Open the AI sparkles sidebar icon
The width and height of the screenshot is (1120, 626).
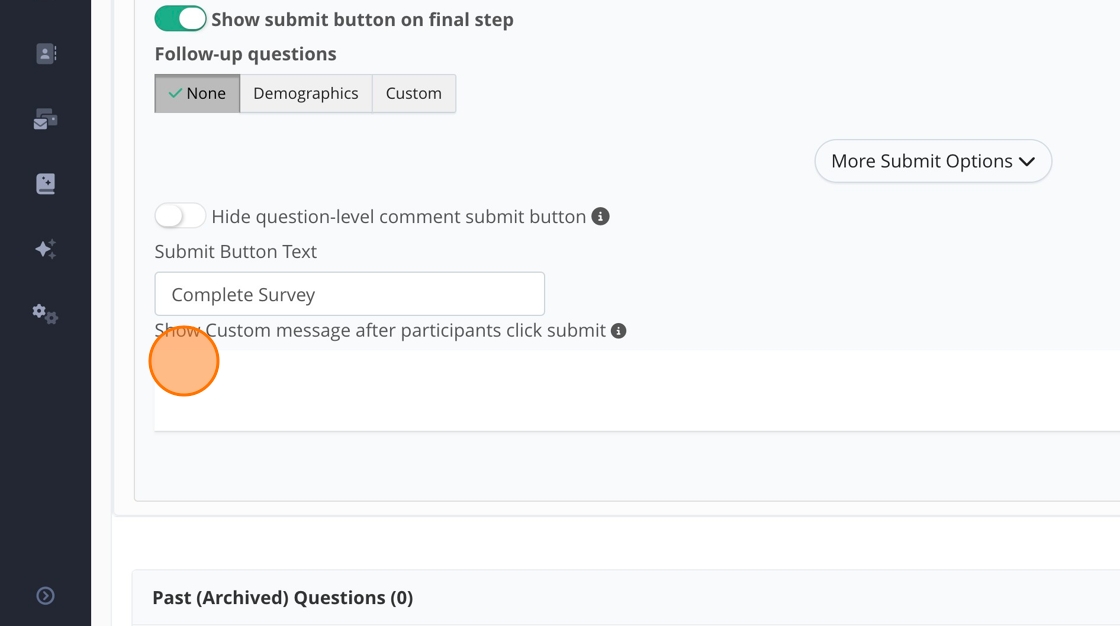coord(46,249)
